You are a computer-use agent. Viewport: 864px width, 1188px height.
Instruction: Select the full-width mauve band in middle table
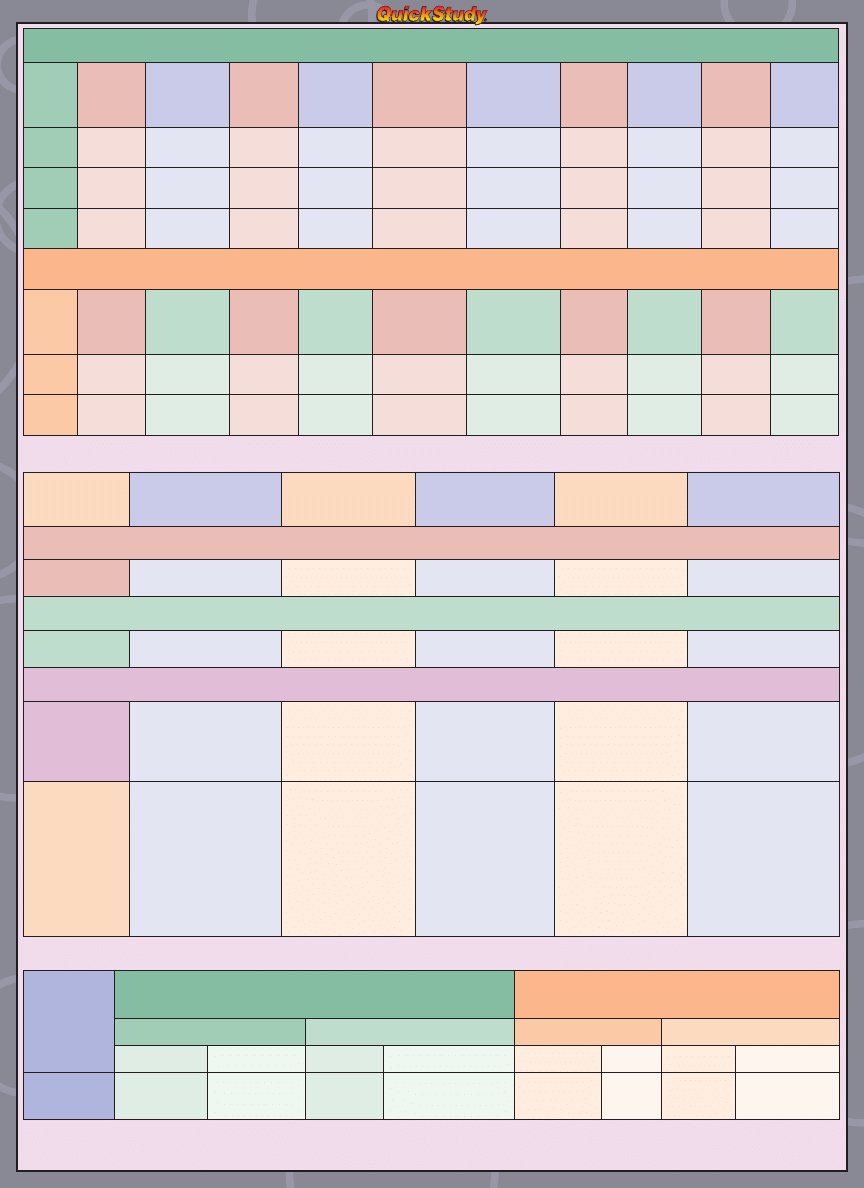pyautogui.click(x=430, y=684)
